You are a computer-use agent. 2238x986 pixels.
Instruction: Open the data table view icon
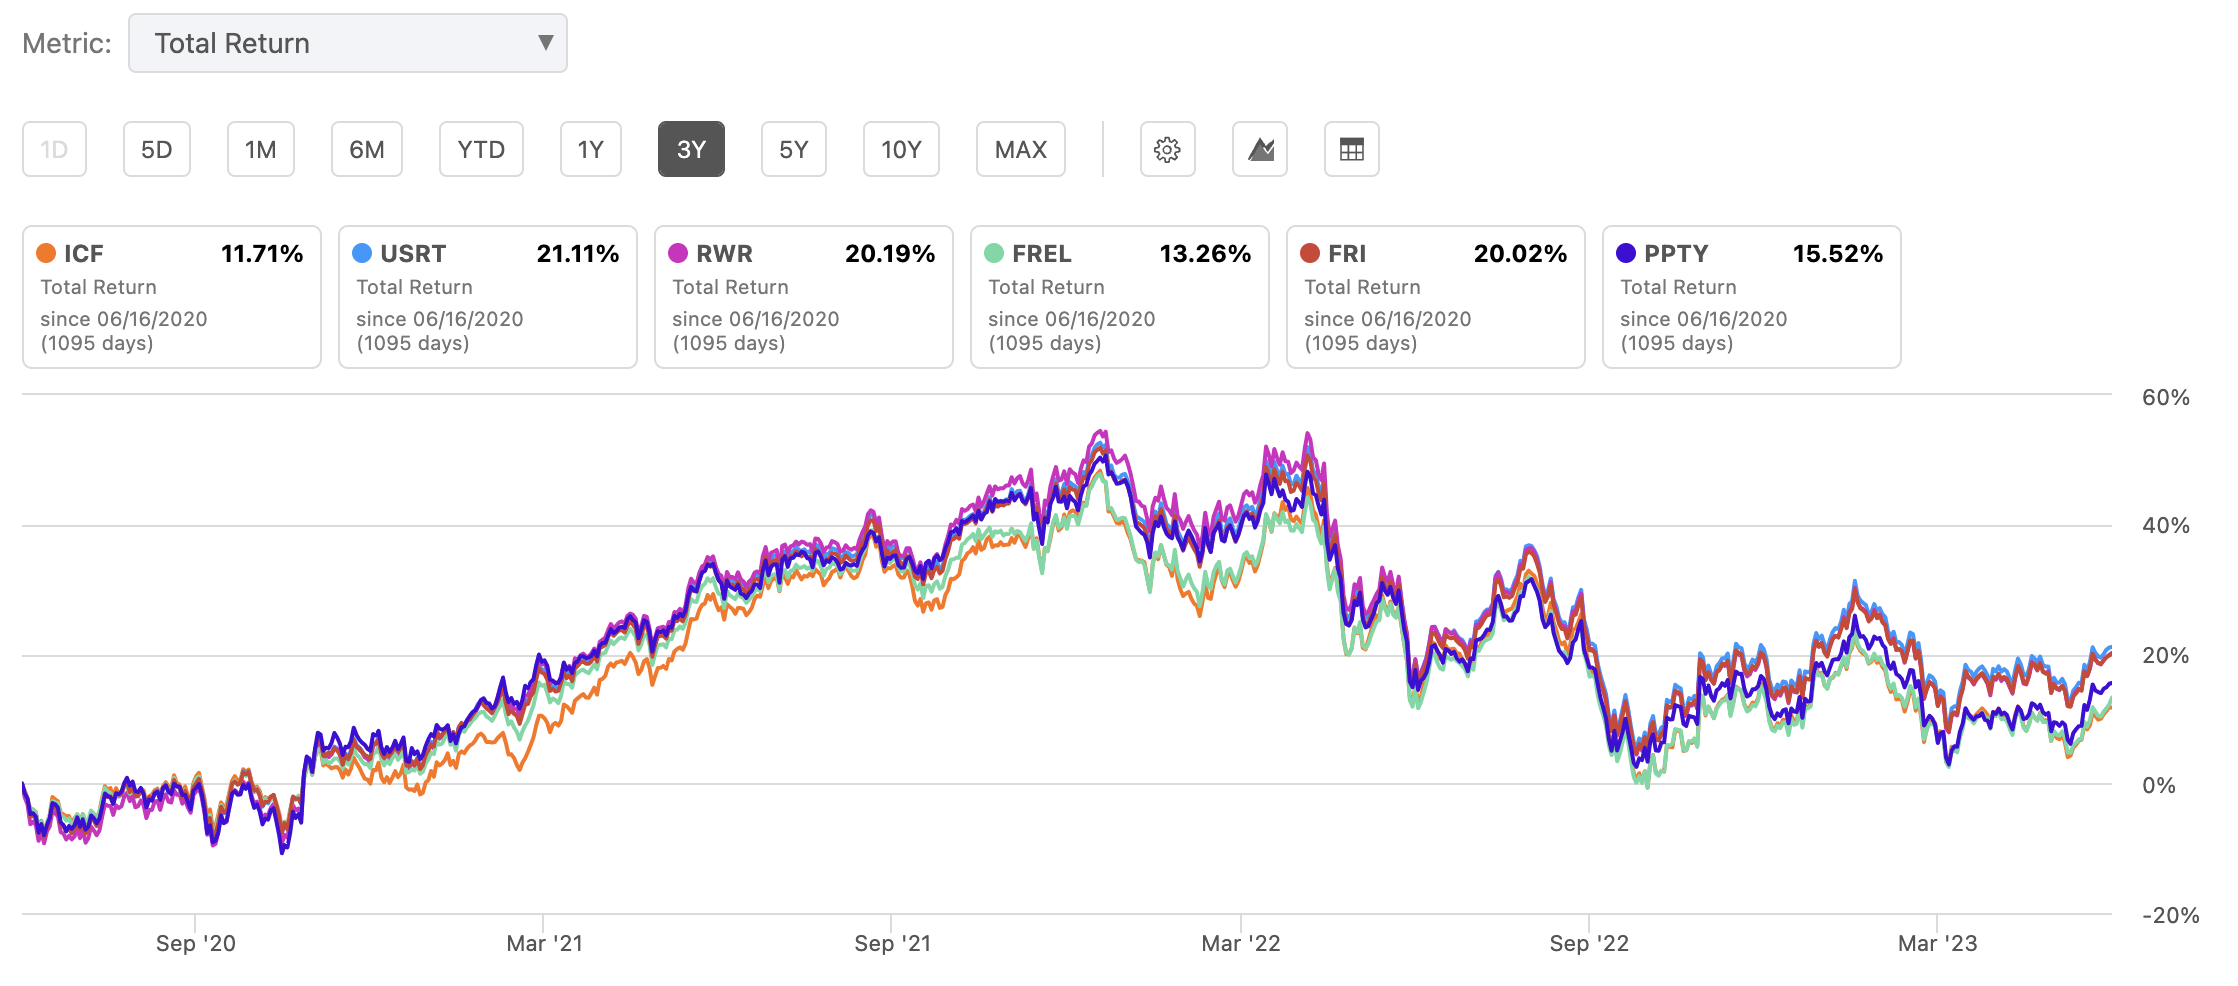[1351, 148]
